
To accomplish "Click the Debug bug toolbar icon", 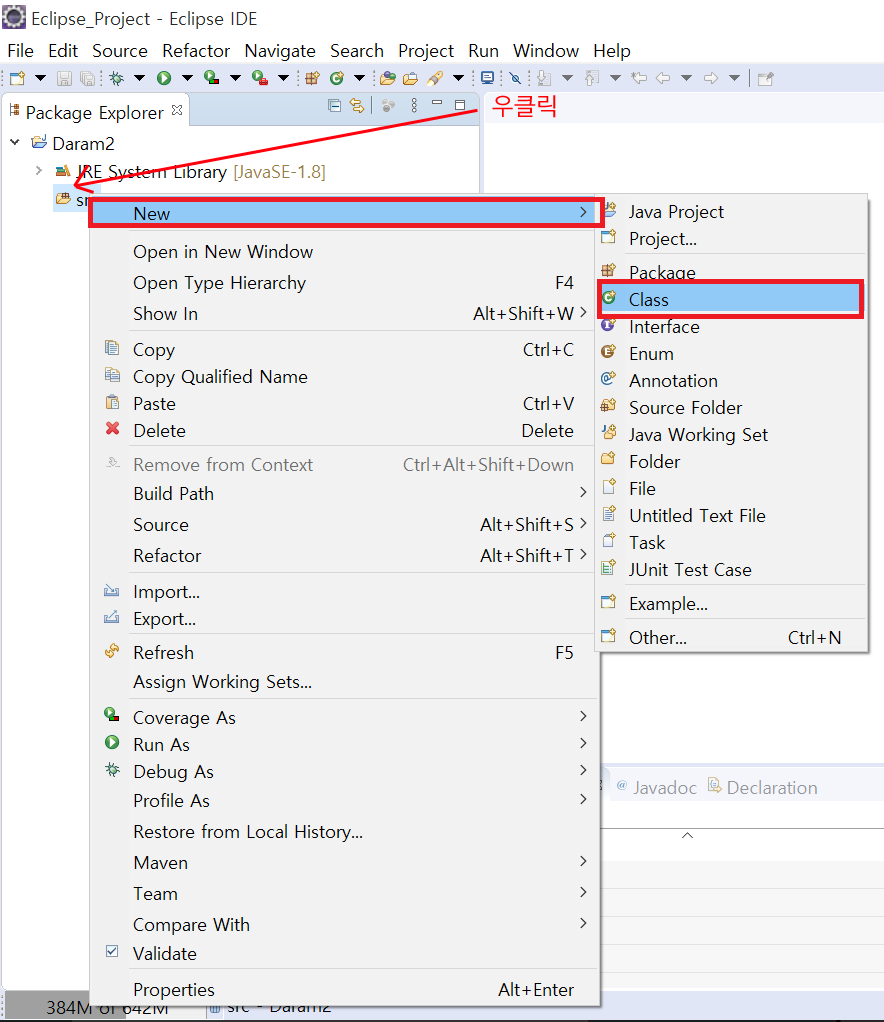I will point(117,78).
